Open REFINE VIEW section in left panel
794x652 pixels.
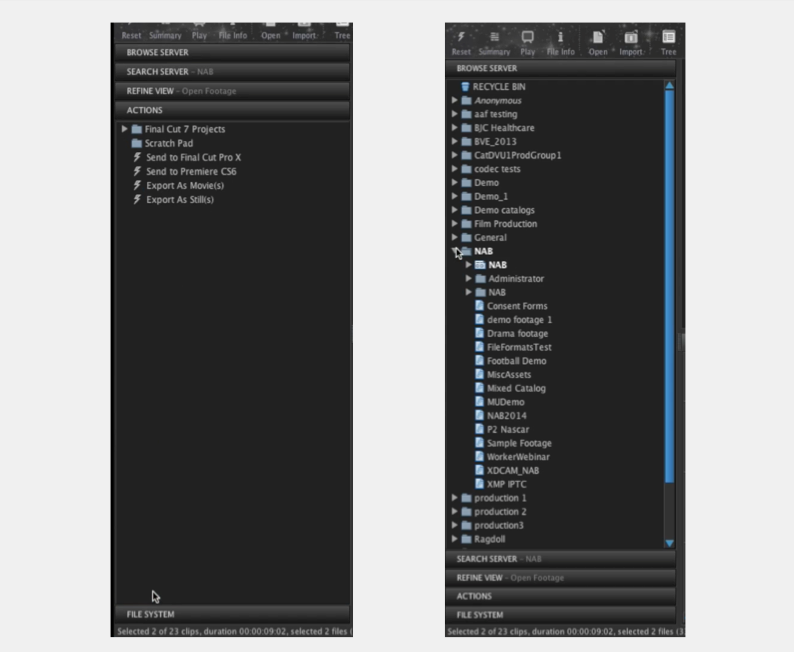click(232, 91)
